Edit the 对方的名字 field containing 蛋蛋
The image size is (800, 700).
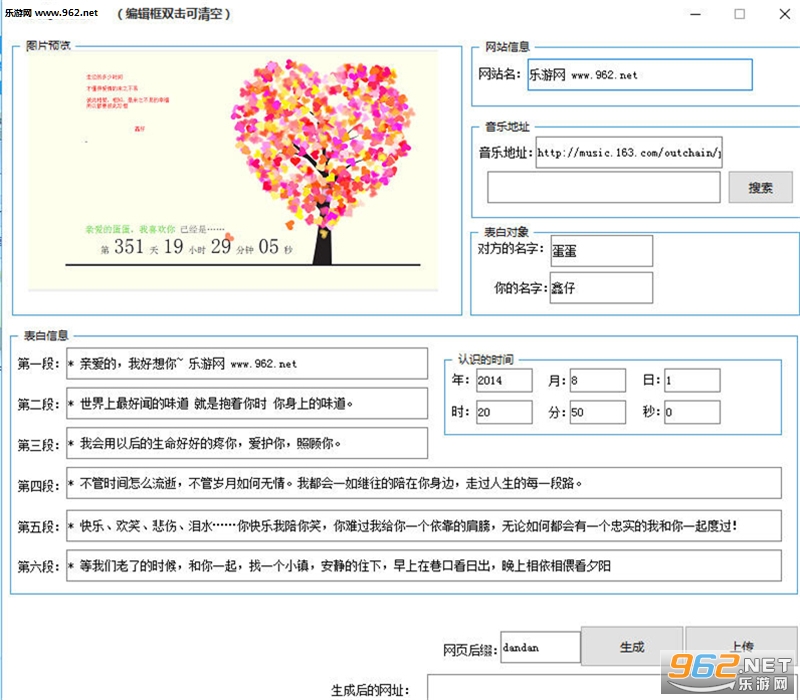tap(602, 251)
